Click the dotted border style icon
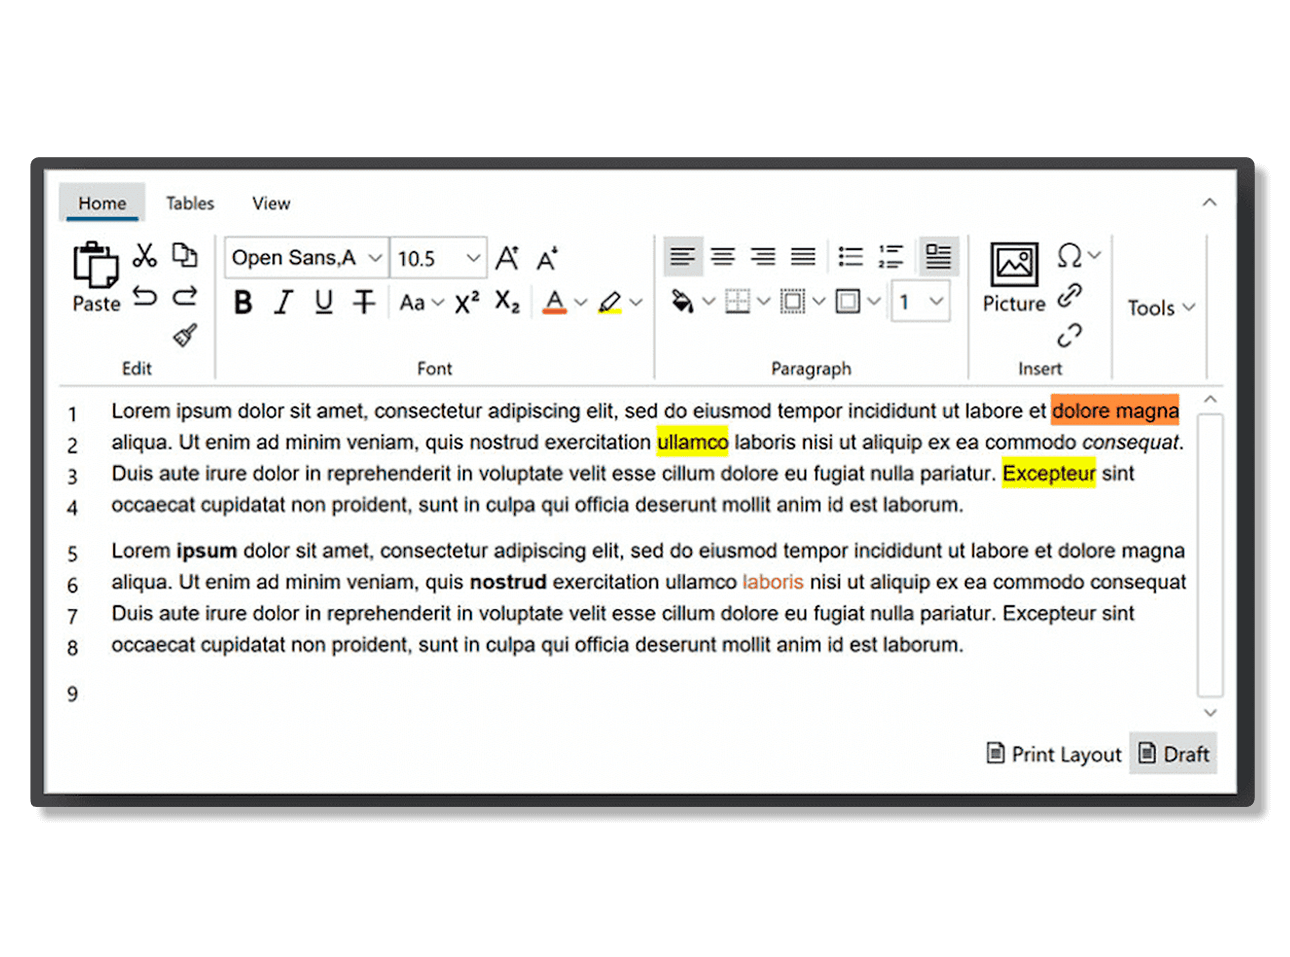The image size is (1290, 957). pyautogui.click(x=793, y=301)
